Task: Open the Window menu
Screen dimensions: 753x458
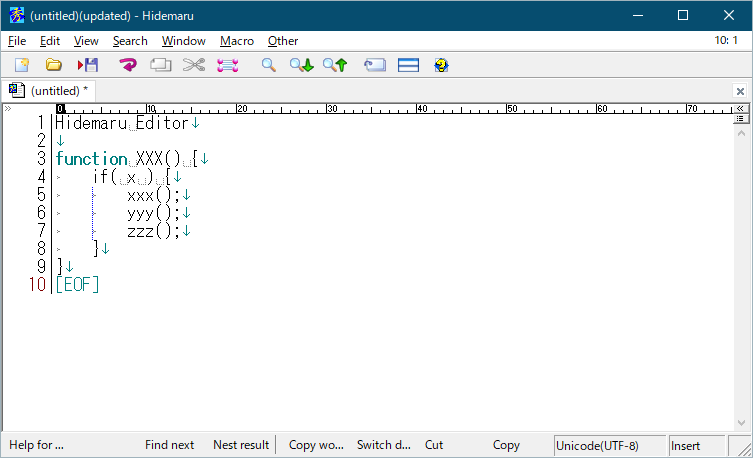Action: (x=183, y=41)
